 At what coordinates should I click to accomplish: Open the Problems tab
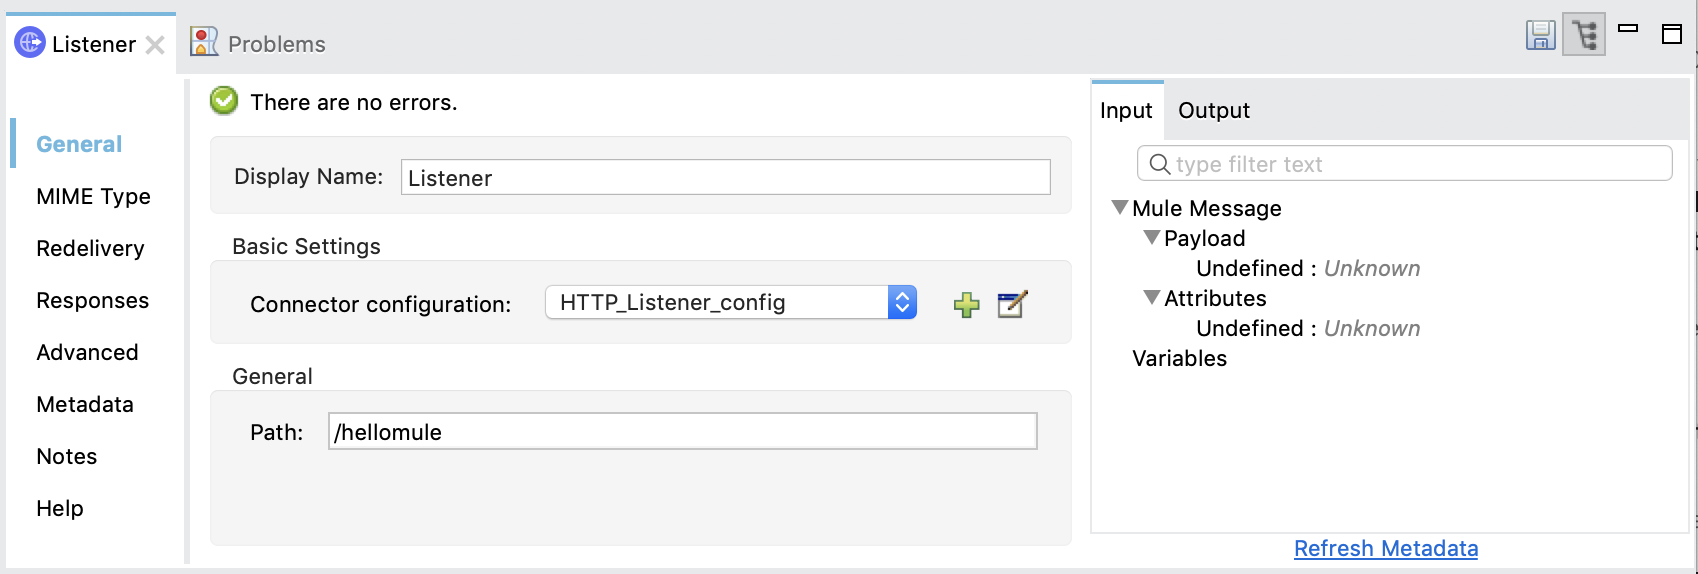(276, 44)
